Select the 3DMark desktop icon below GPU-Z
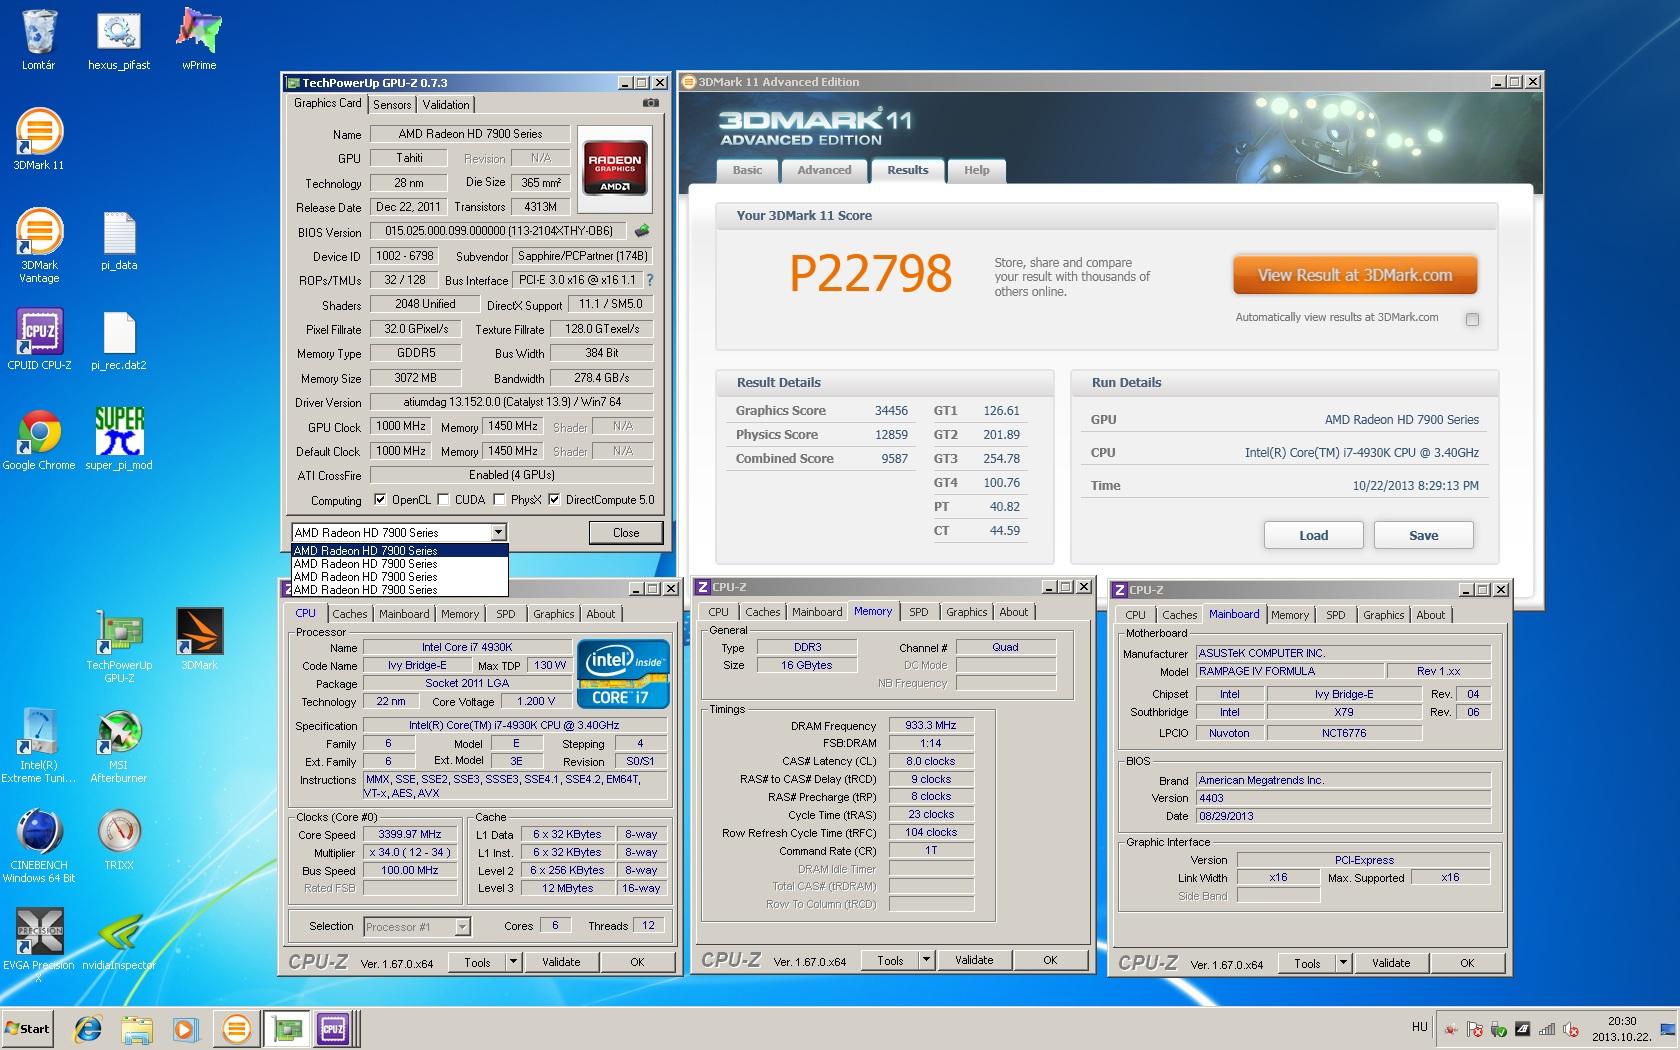 [199, 639]
